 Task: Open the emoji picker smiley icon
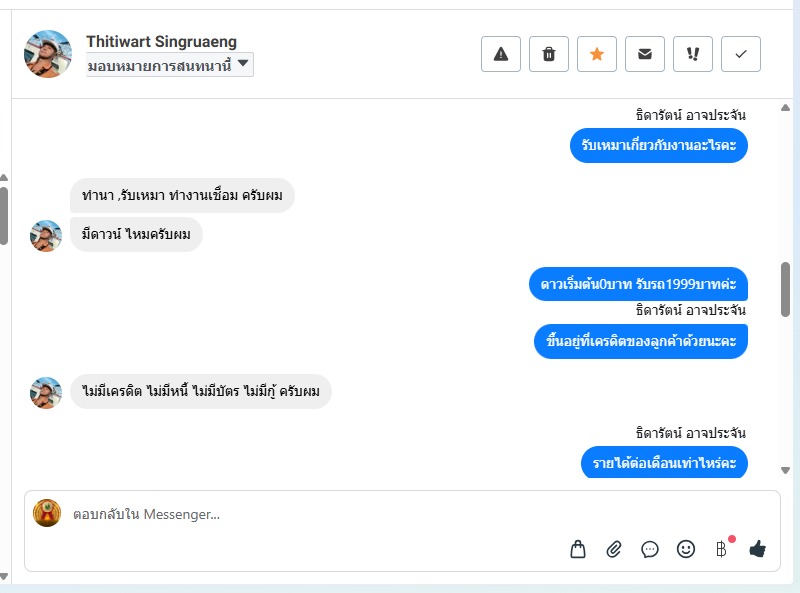click(x=686, y=548)
